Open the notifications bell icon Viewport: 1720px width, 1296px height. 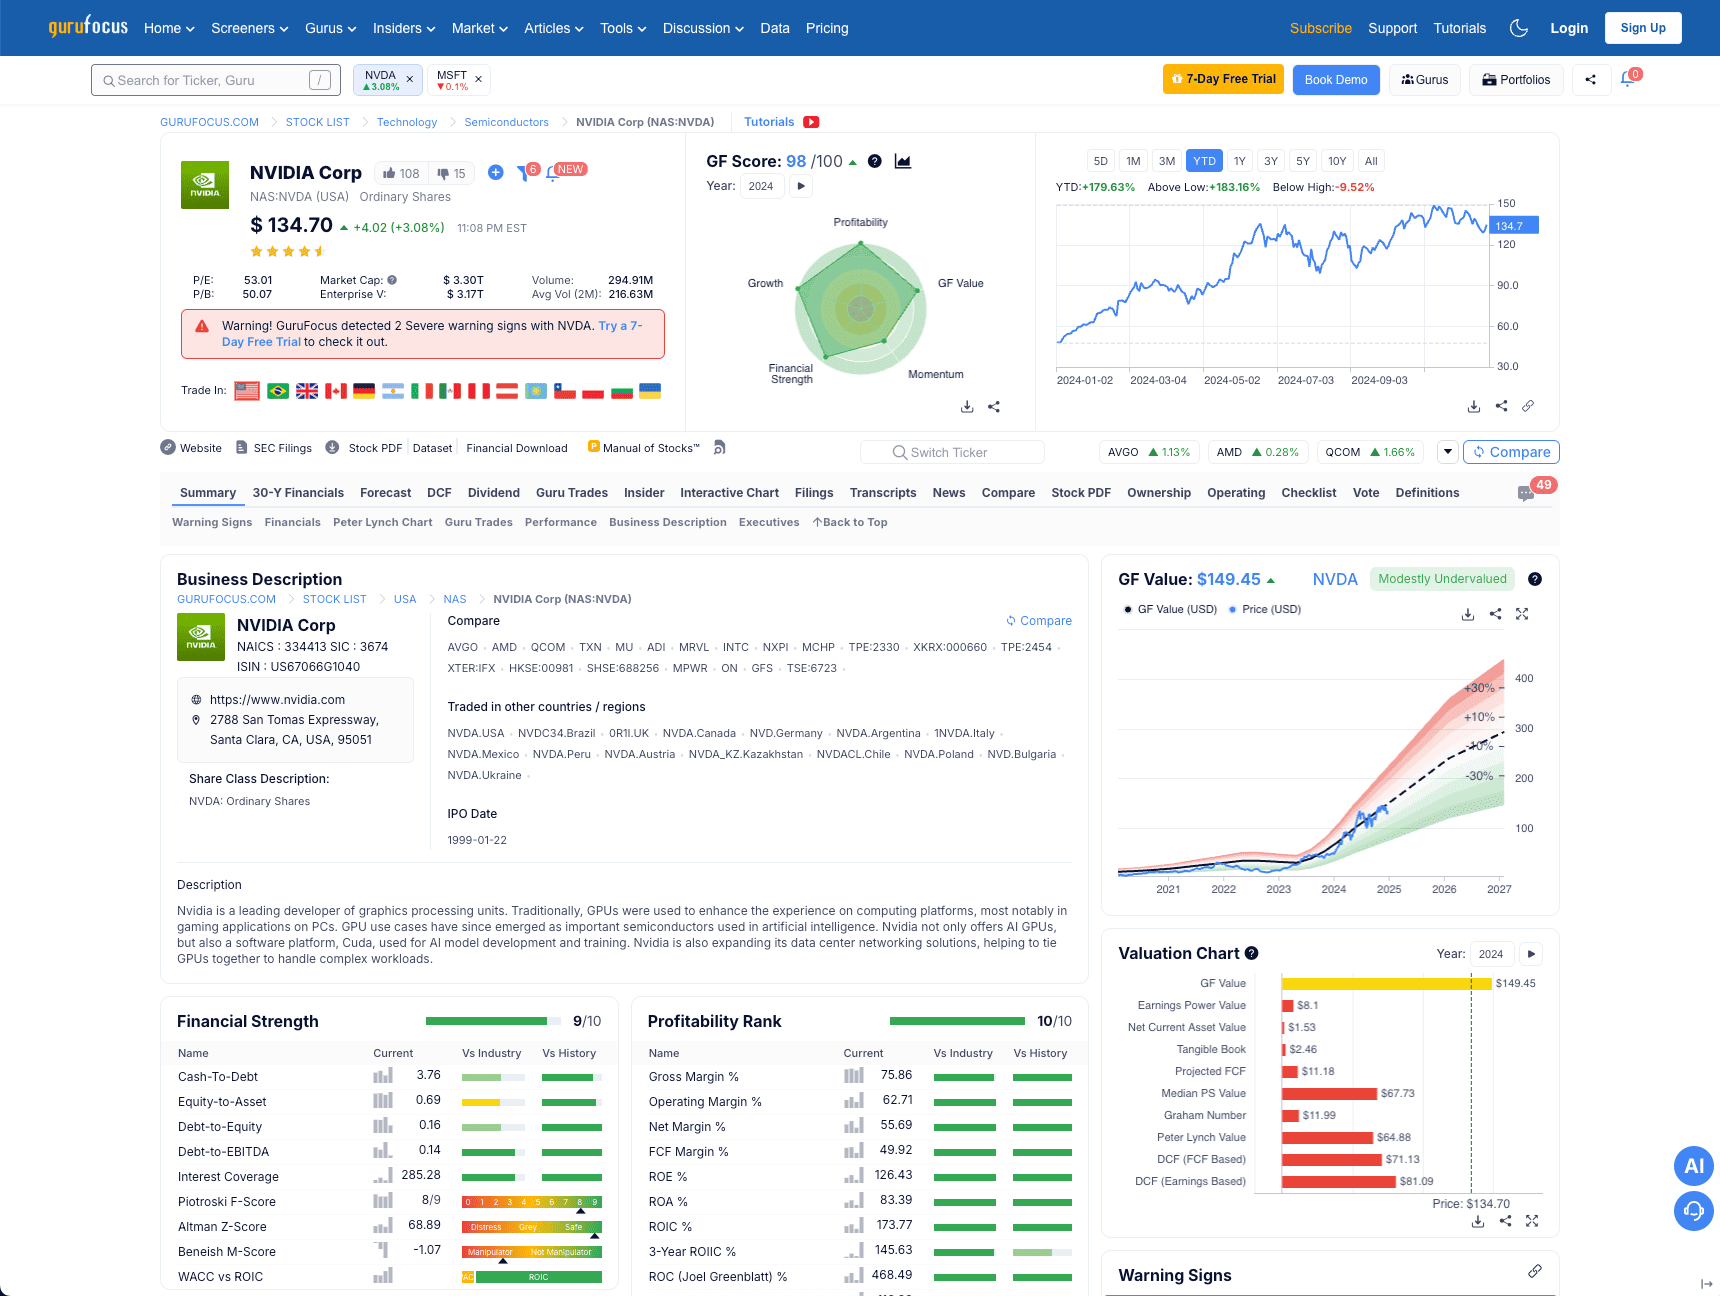click(x=1627, y=79)
